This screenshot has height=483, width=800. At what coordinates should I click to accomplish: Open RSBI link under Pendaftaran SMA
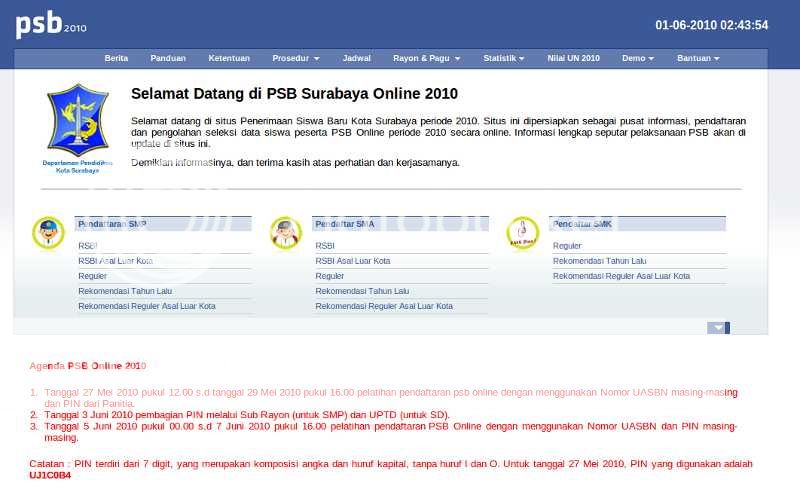click(325, 246)
